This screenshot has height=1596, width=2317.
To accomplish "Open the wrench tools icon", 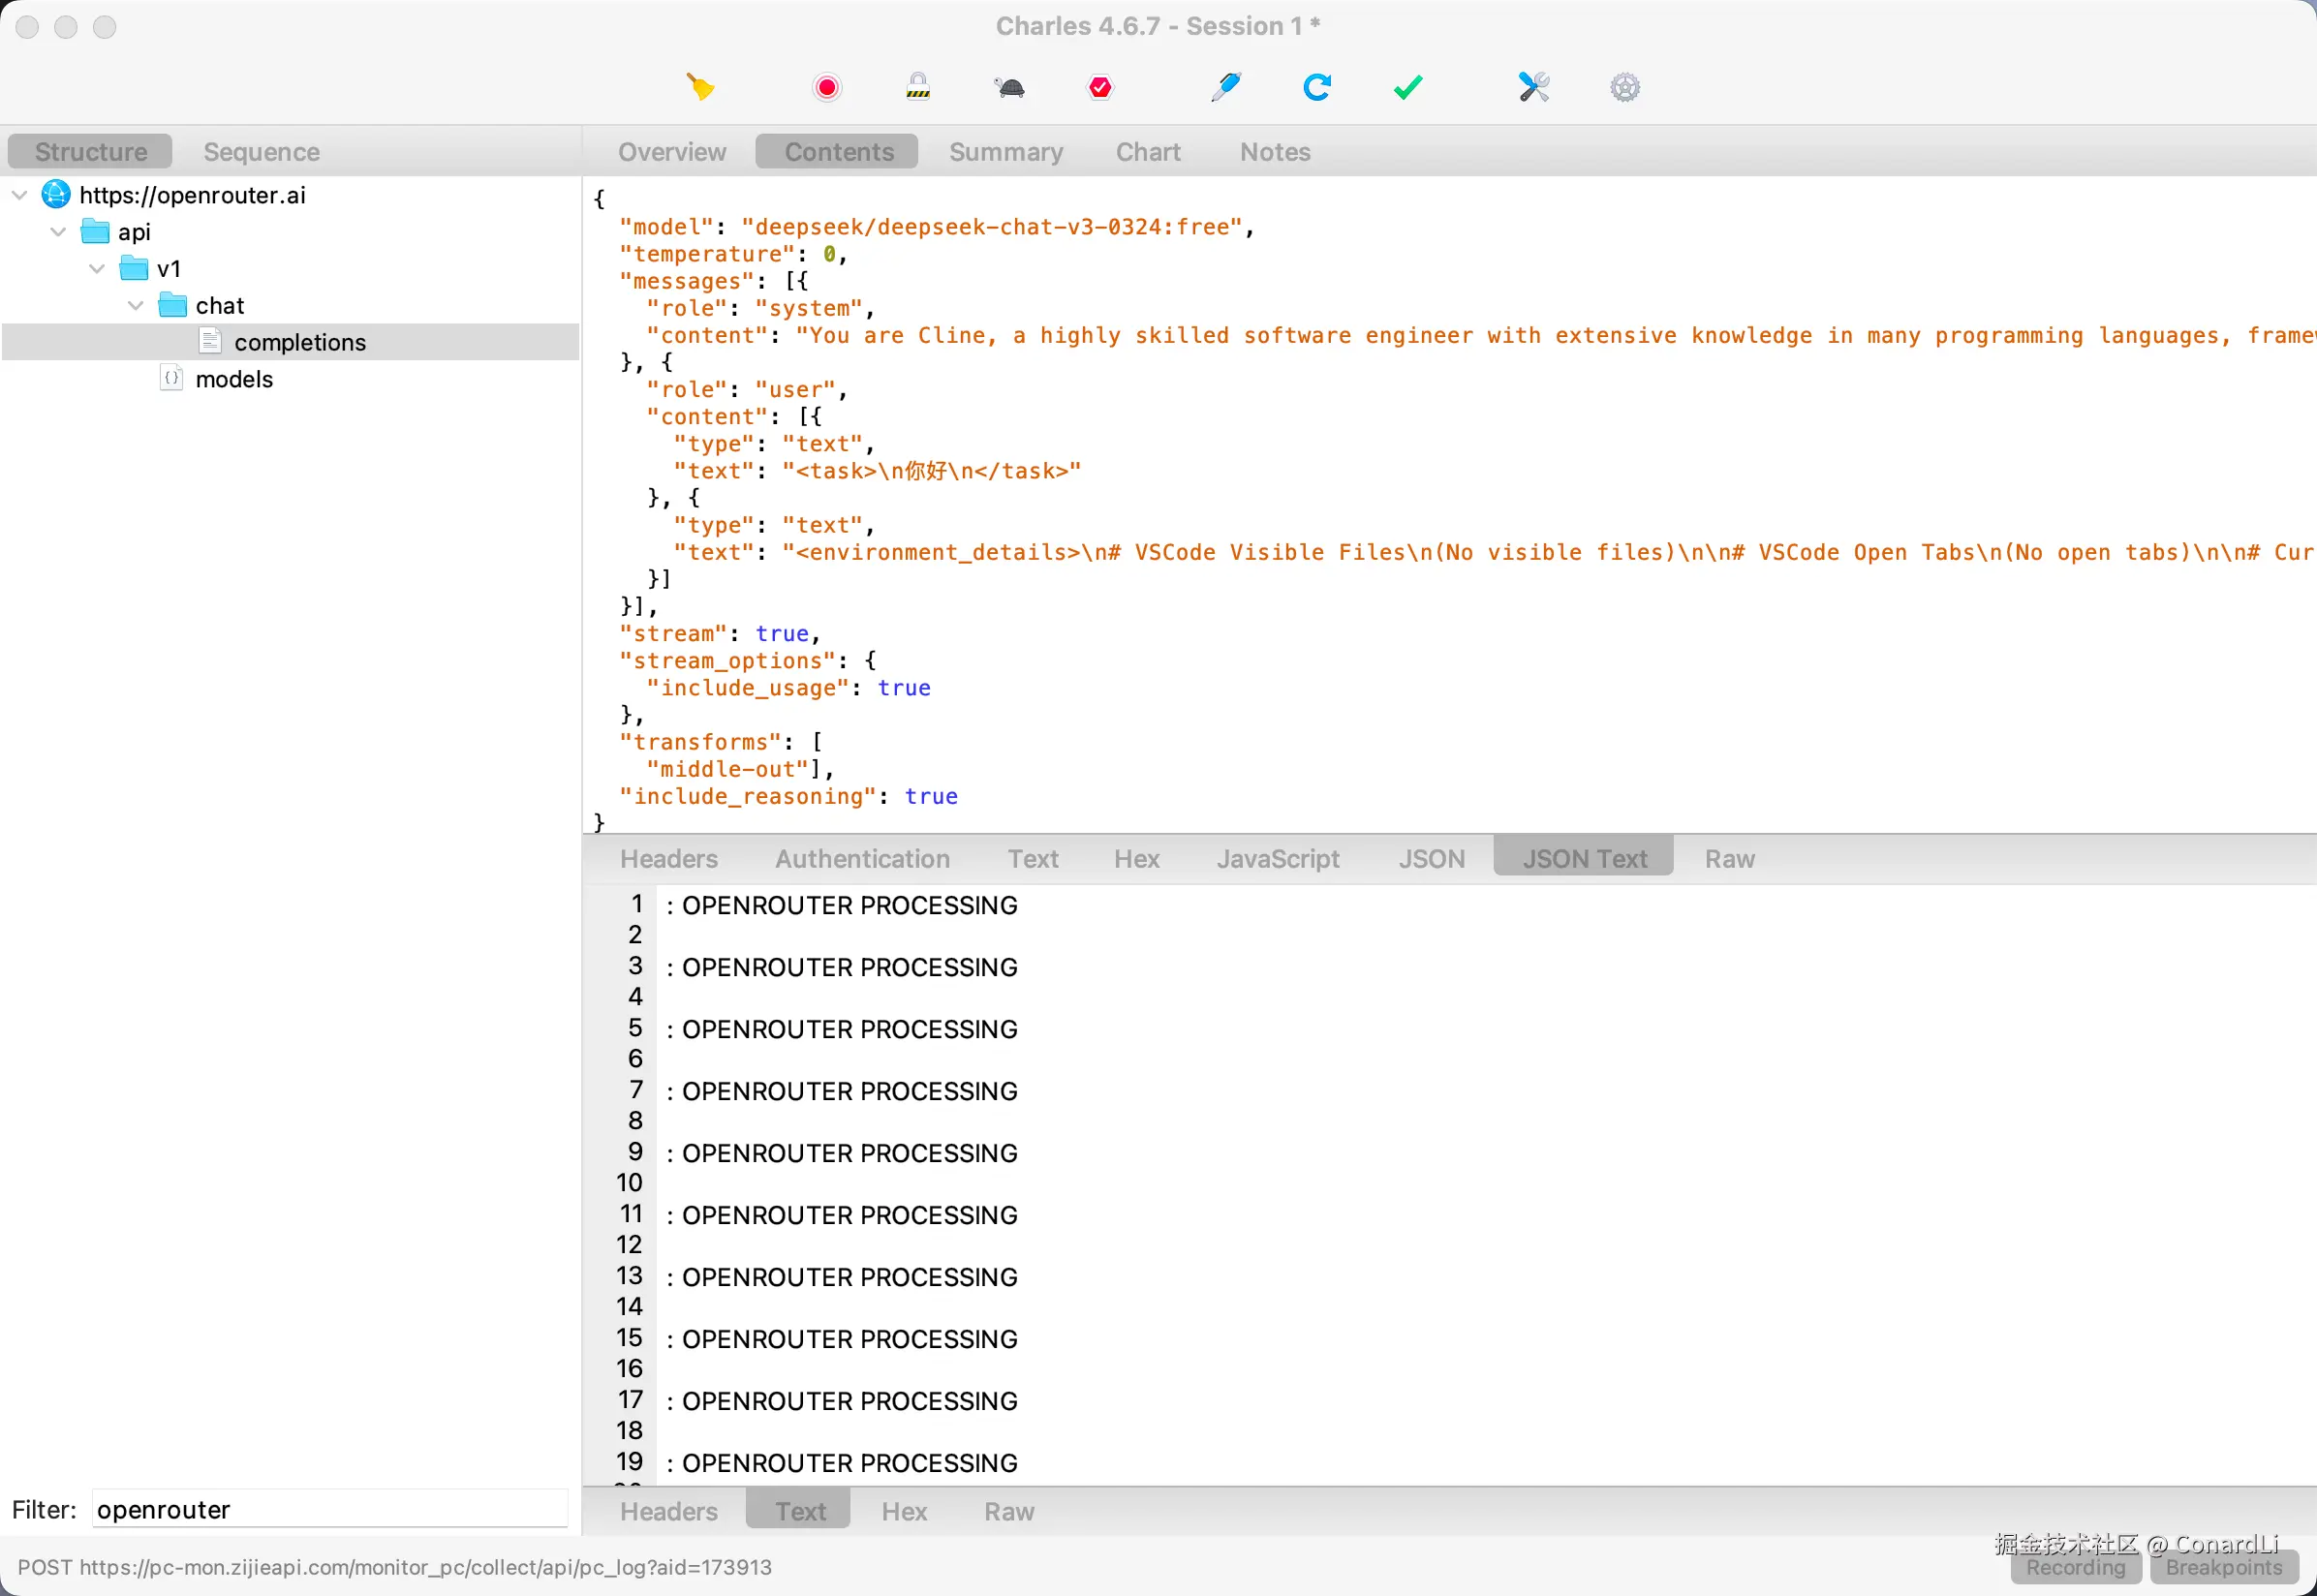I will (x=1533, y=87).
